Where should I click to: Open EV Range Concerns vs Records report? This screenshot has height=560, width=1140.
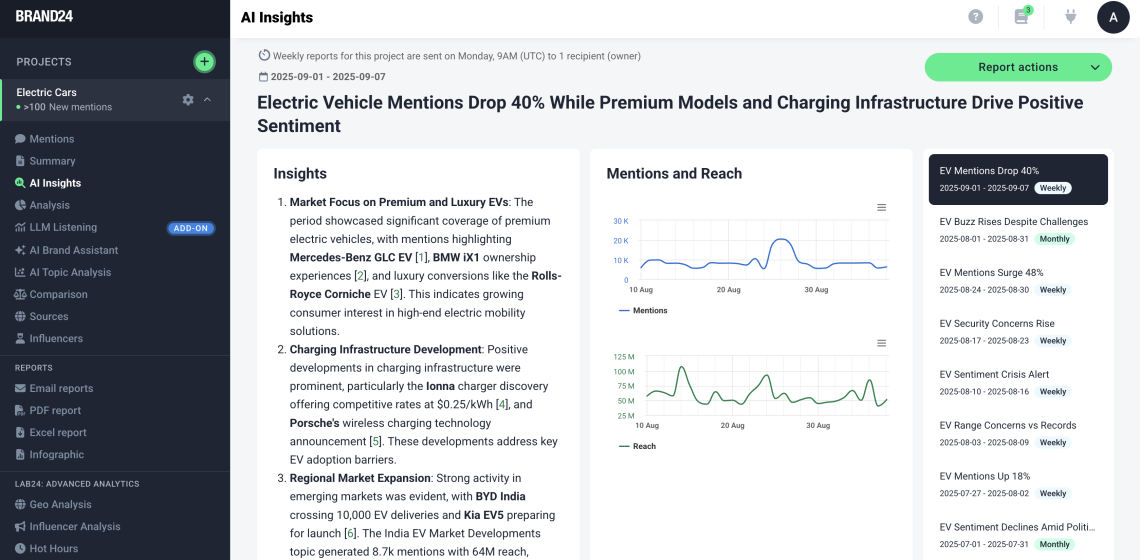click(1018, 433)
